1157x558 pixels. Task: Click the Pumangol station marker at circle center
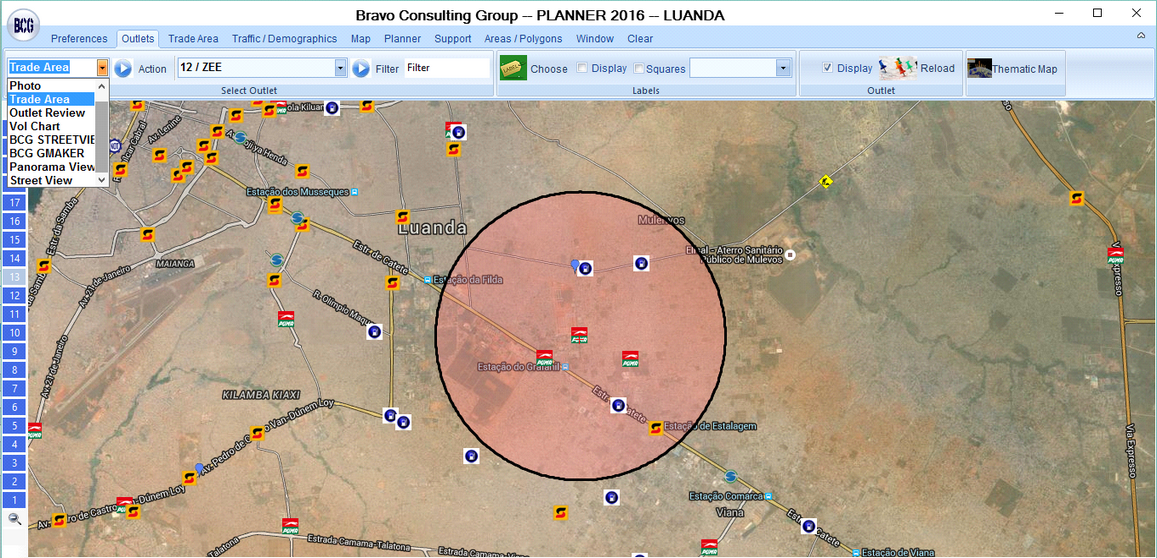pos(579,334)
